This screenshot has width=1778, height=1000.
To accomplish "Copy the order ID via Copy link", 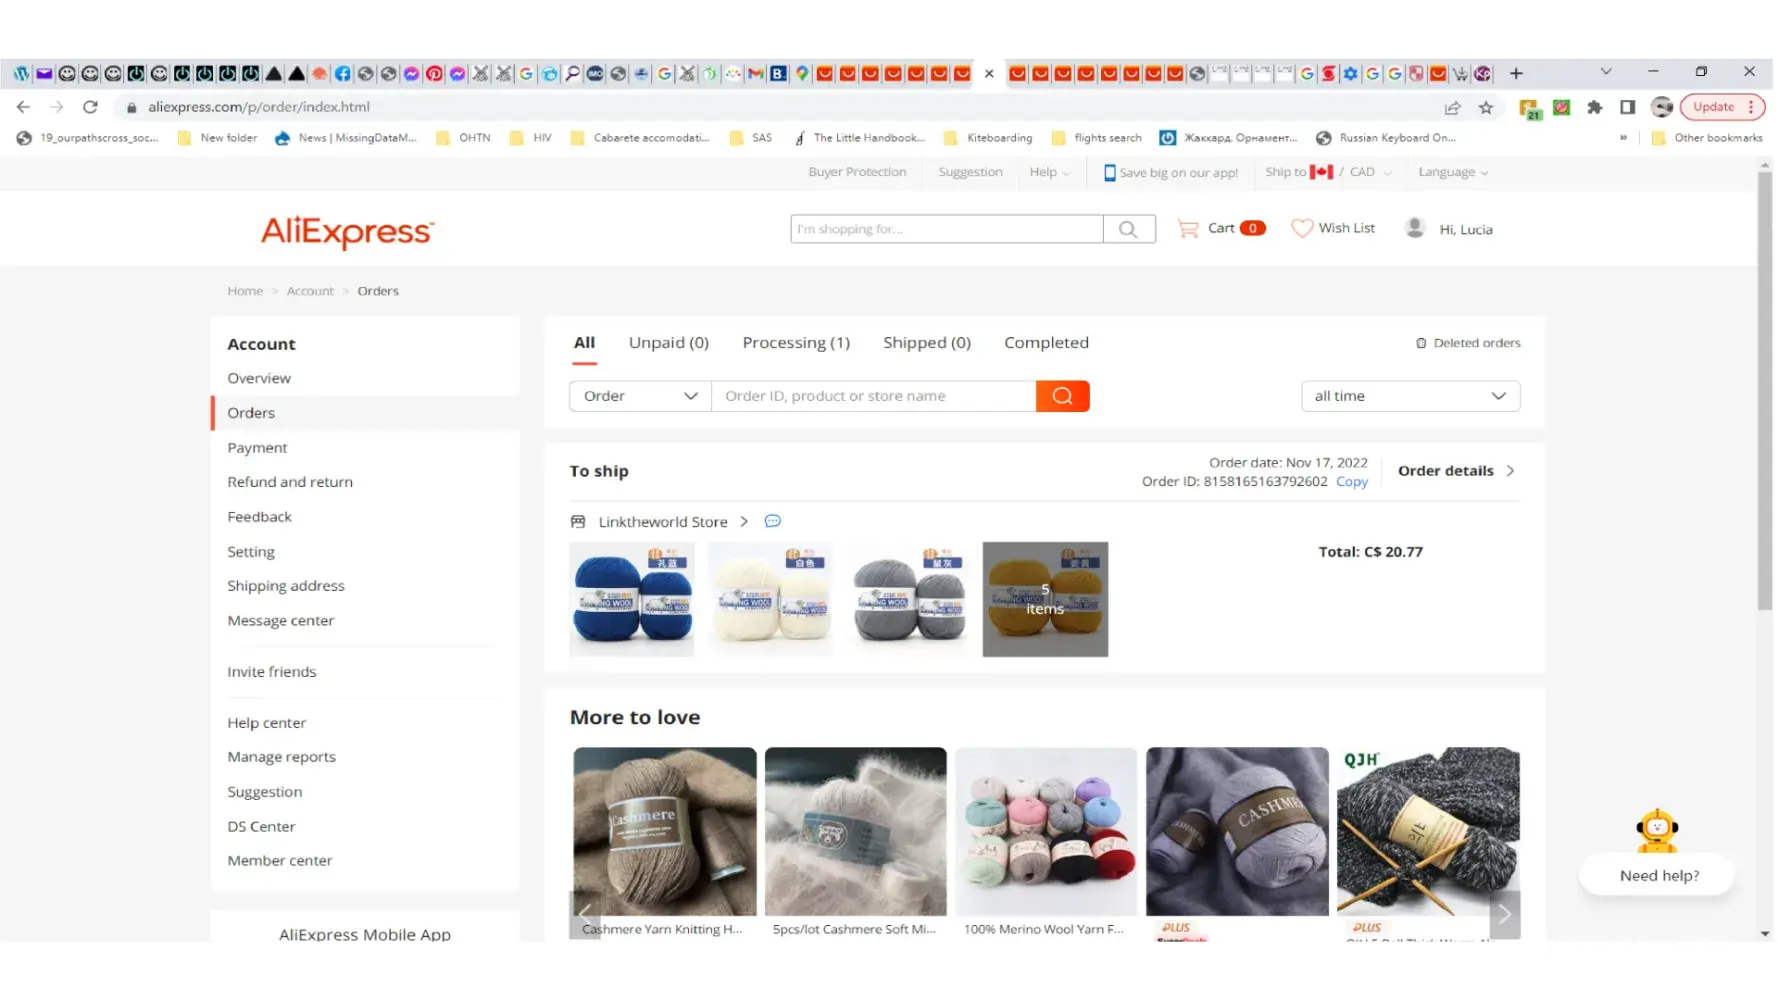I will (1351, 482).
